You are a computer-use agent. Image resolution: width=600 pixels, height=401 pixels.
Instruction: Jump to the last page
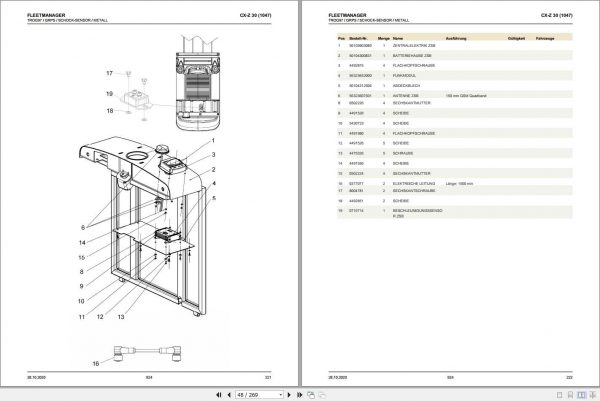point(300,394)
